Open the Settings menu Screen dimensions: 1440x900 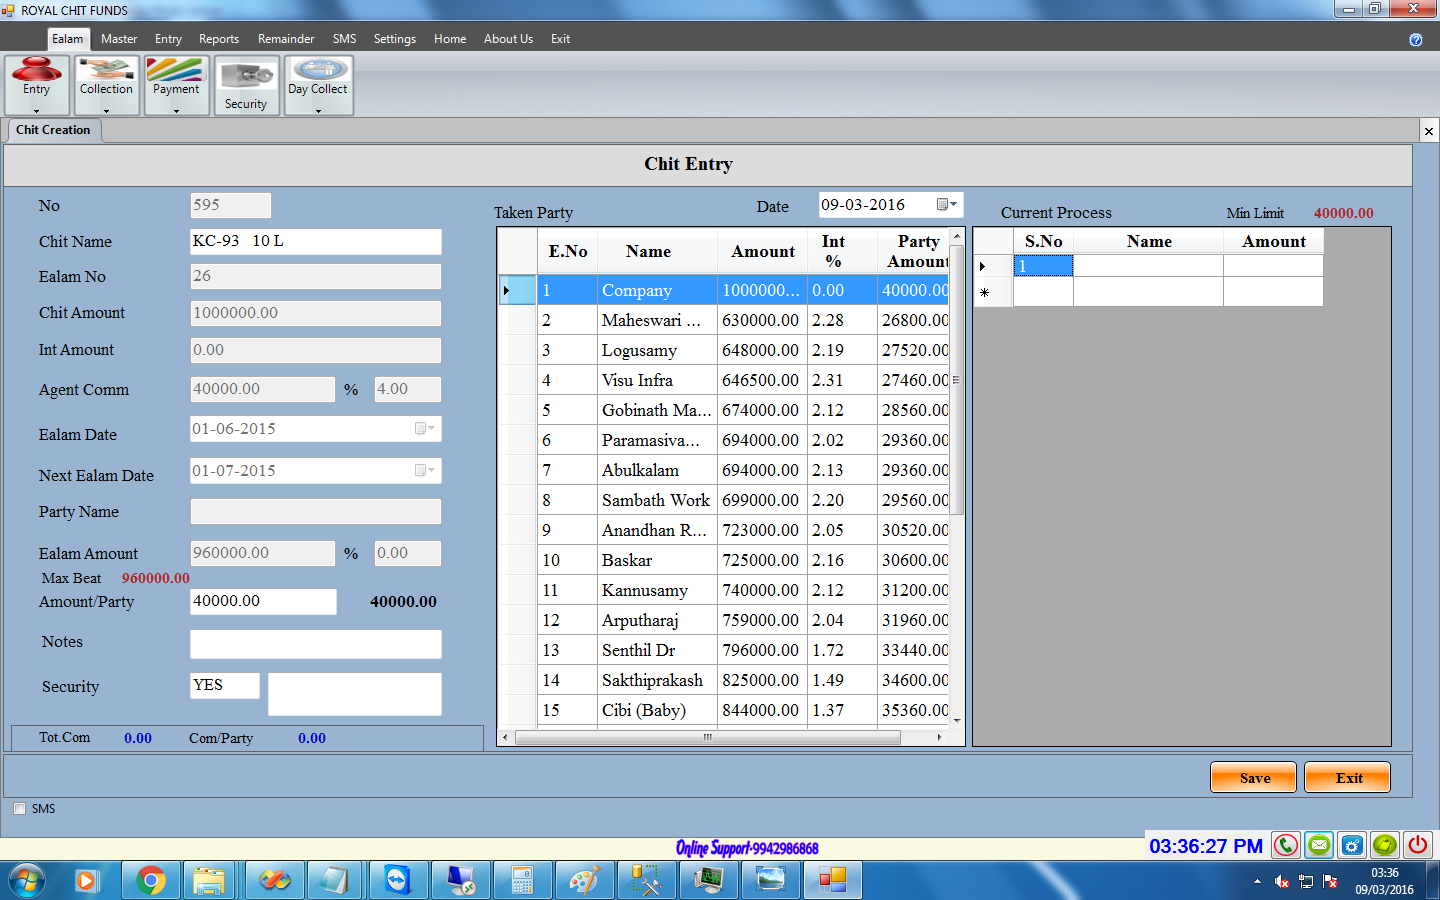coord(395,39)
